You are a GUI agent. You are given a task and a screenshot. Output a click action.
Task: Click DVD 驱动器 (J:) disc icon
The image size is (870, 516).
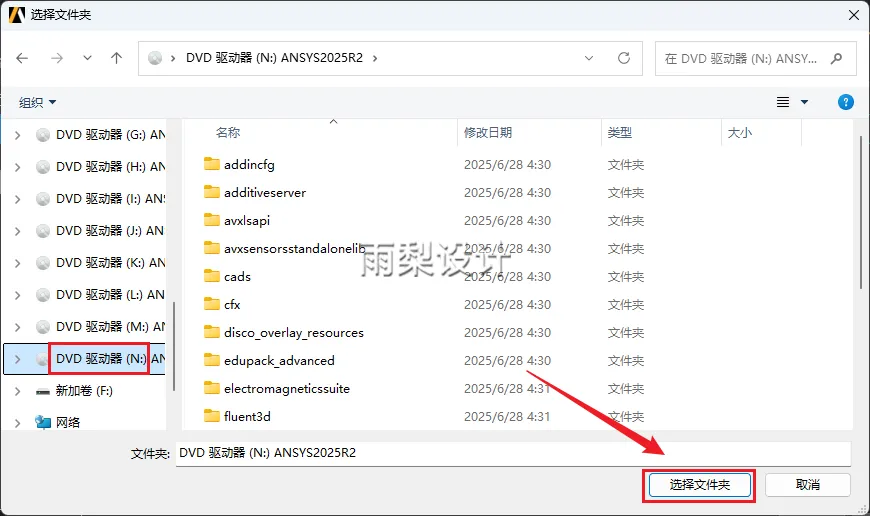[43, 231]
